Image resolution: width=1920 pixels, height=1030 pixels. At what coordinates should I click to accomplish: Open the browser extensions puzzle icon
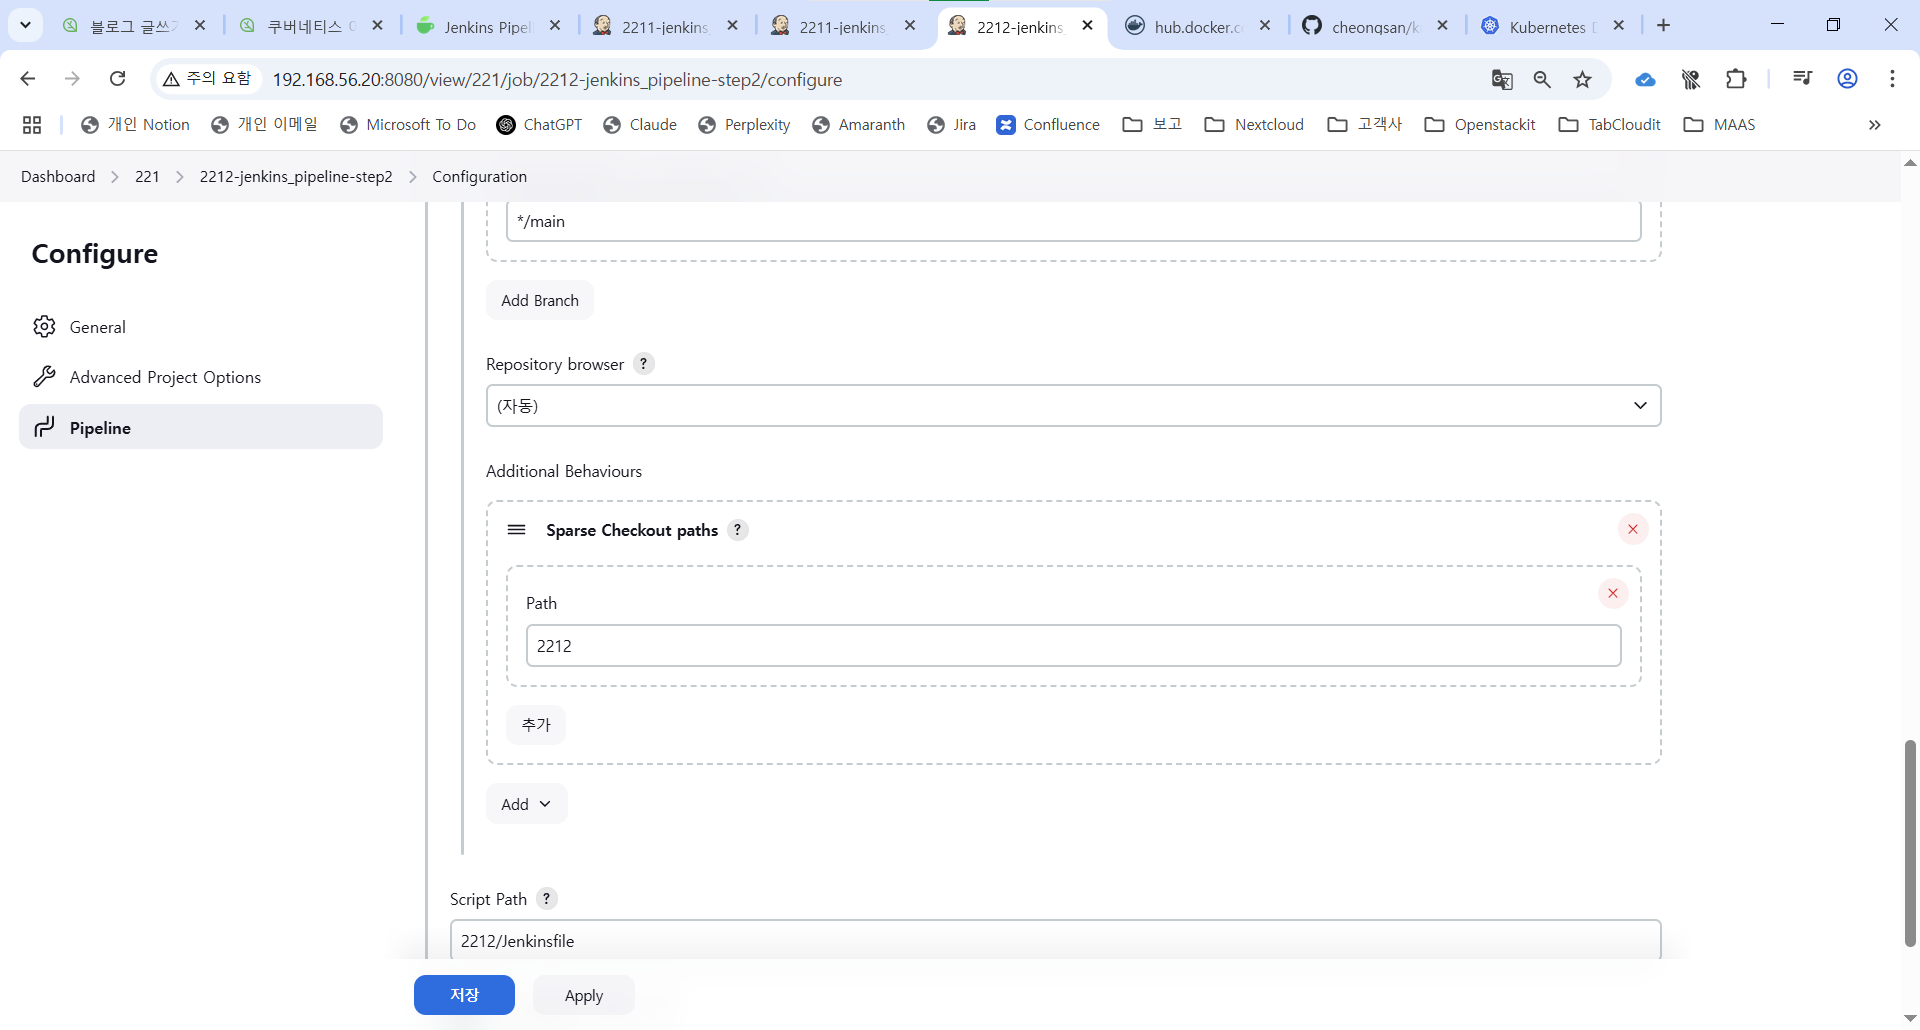(1736, 79)
